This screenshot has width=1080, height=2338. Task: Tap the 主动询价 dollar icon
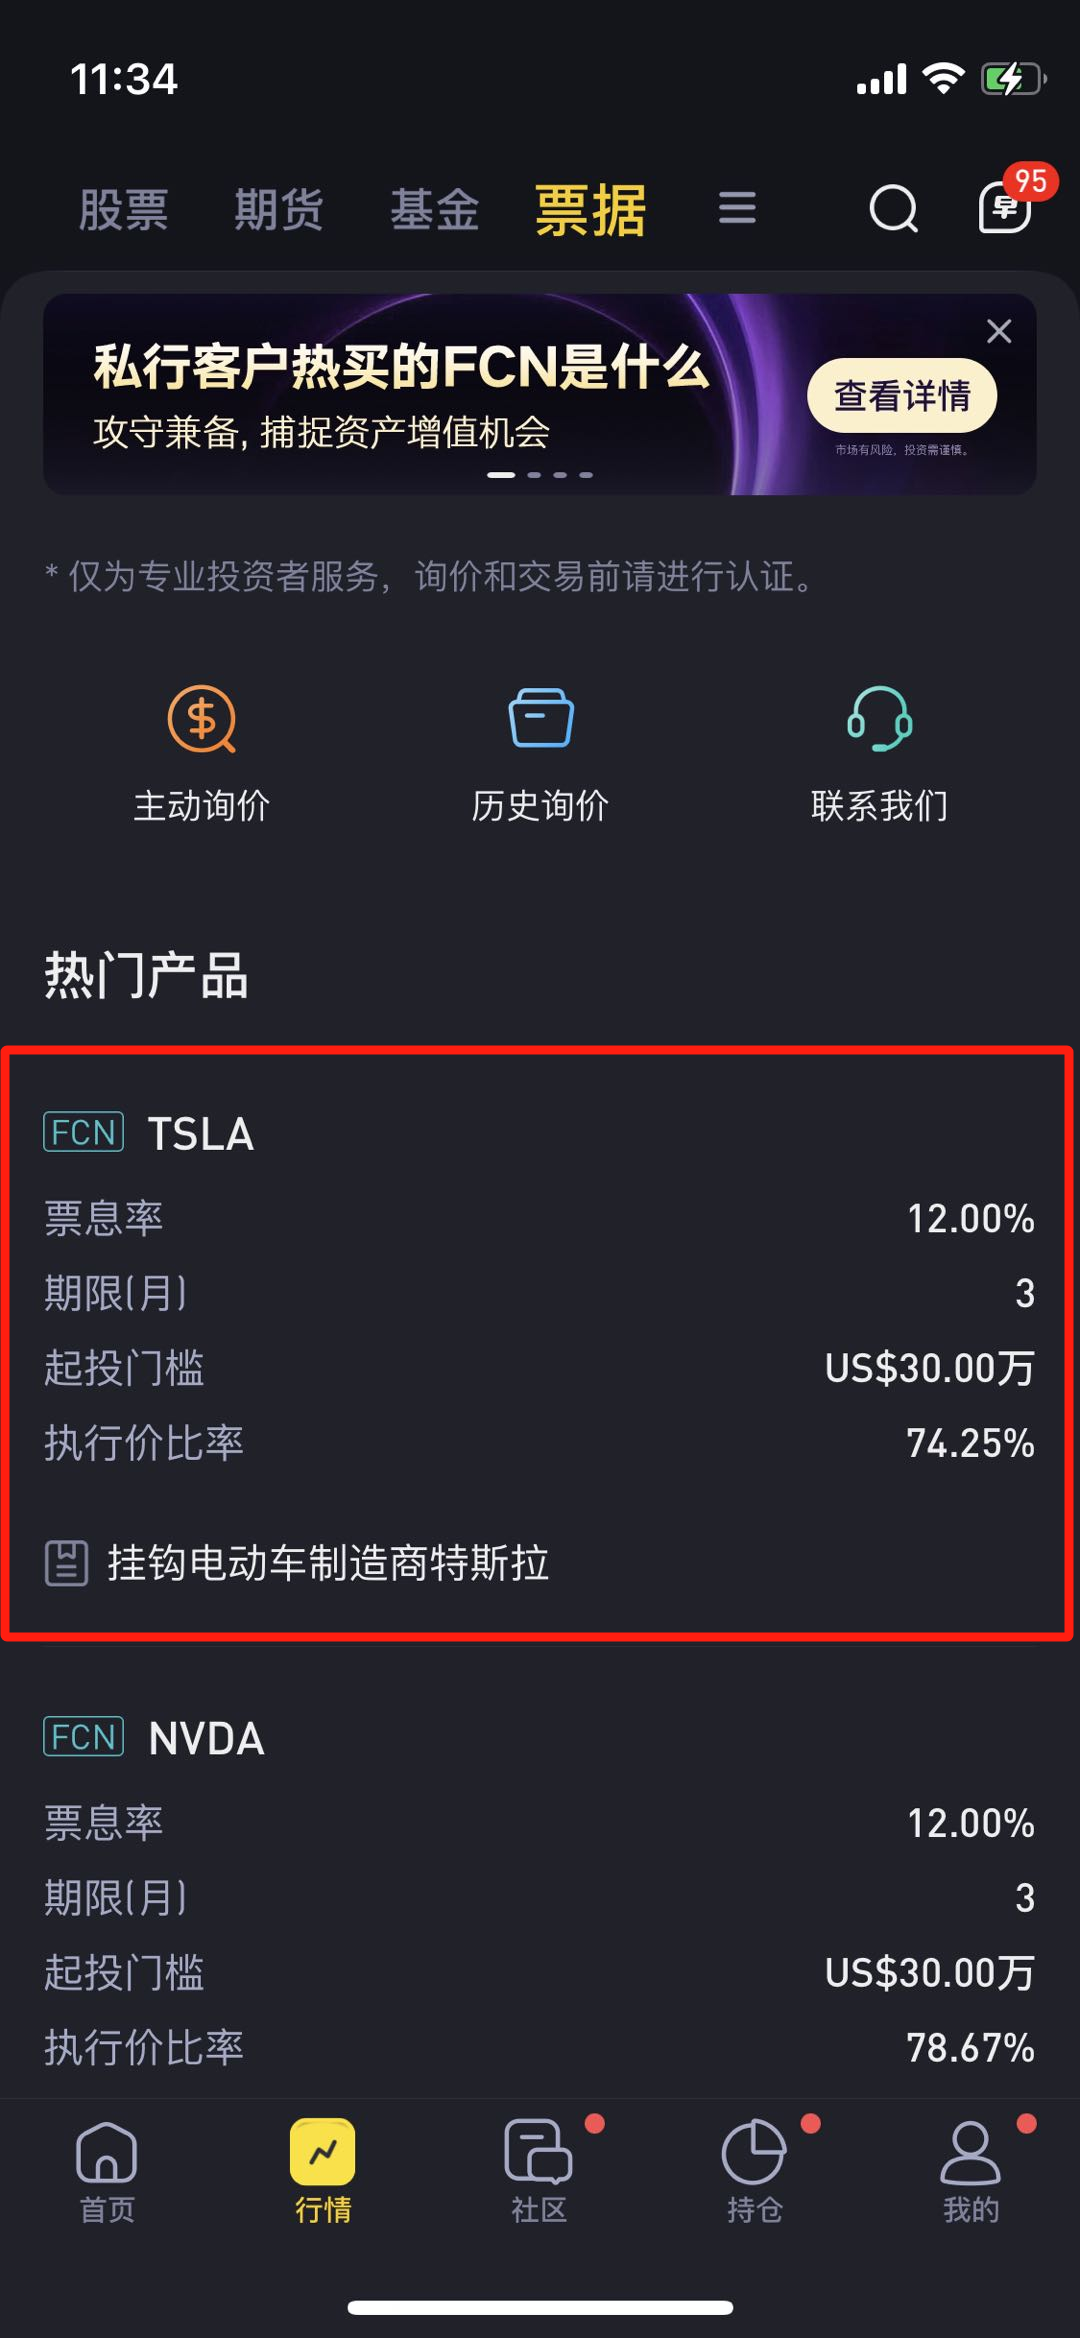click(x=201, y=719)
